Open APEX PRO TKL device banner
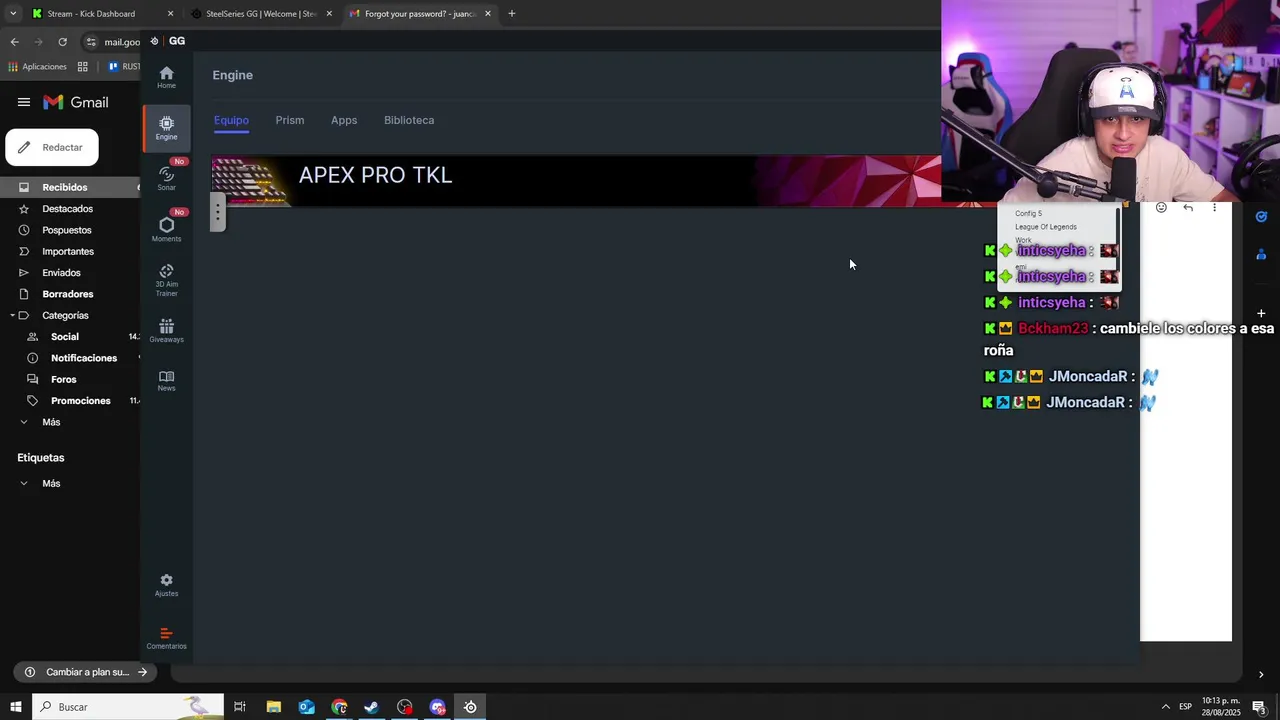1280x720 pixels. pos(576,181)
